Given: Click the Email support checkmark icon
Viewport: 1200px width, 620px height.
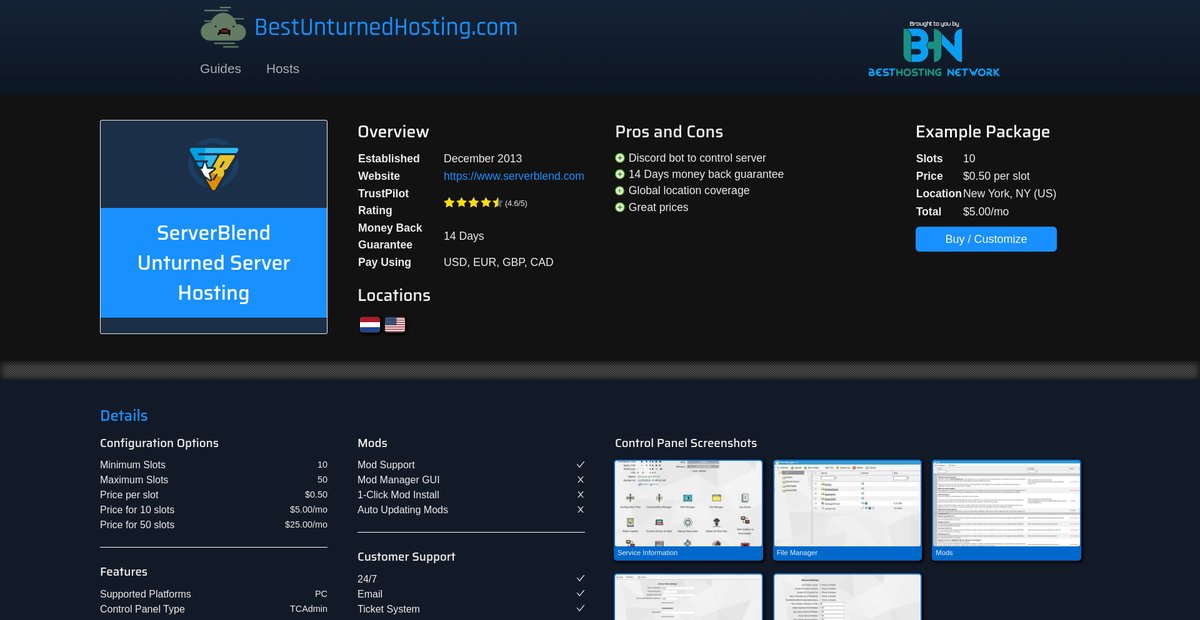Looking at the screenshot, I should click(x=580, y=594).
